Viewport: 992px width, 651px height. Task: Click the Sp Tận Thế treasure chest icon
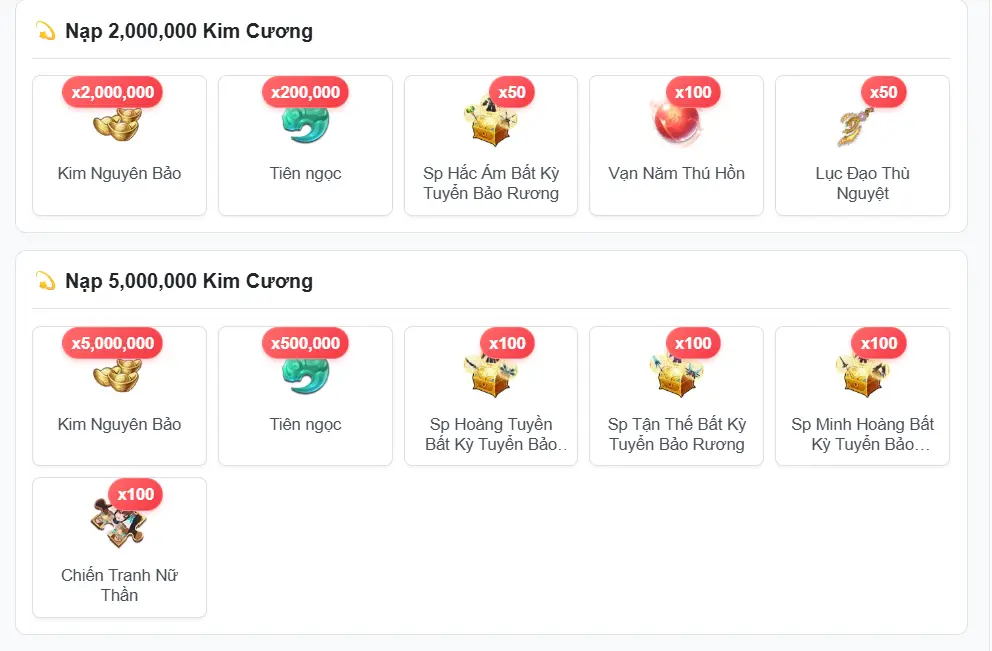coord(676,375)
